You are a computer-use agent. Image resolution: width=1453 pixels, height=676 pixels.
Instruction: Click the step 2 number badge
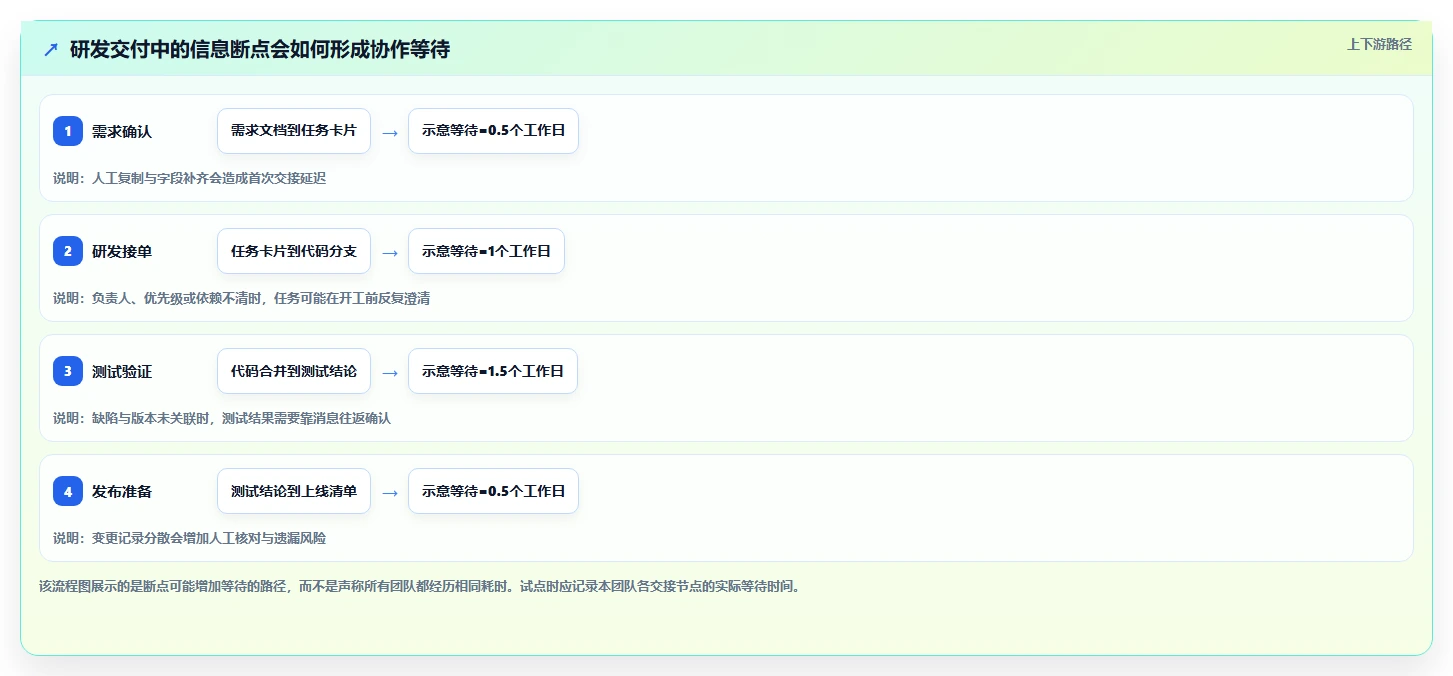point(68,251)
